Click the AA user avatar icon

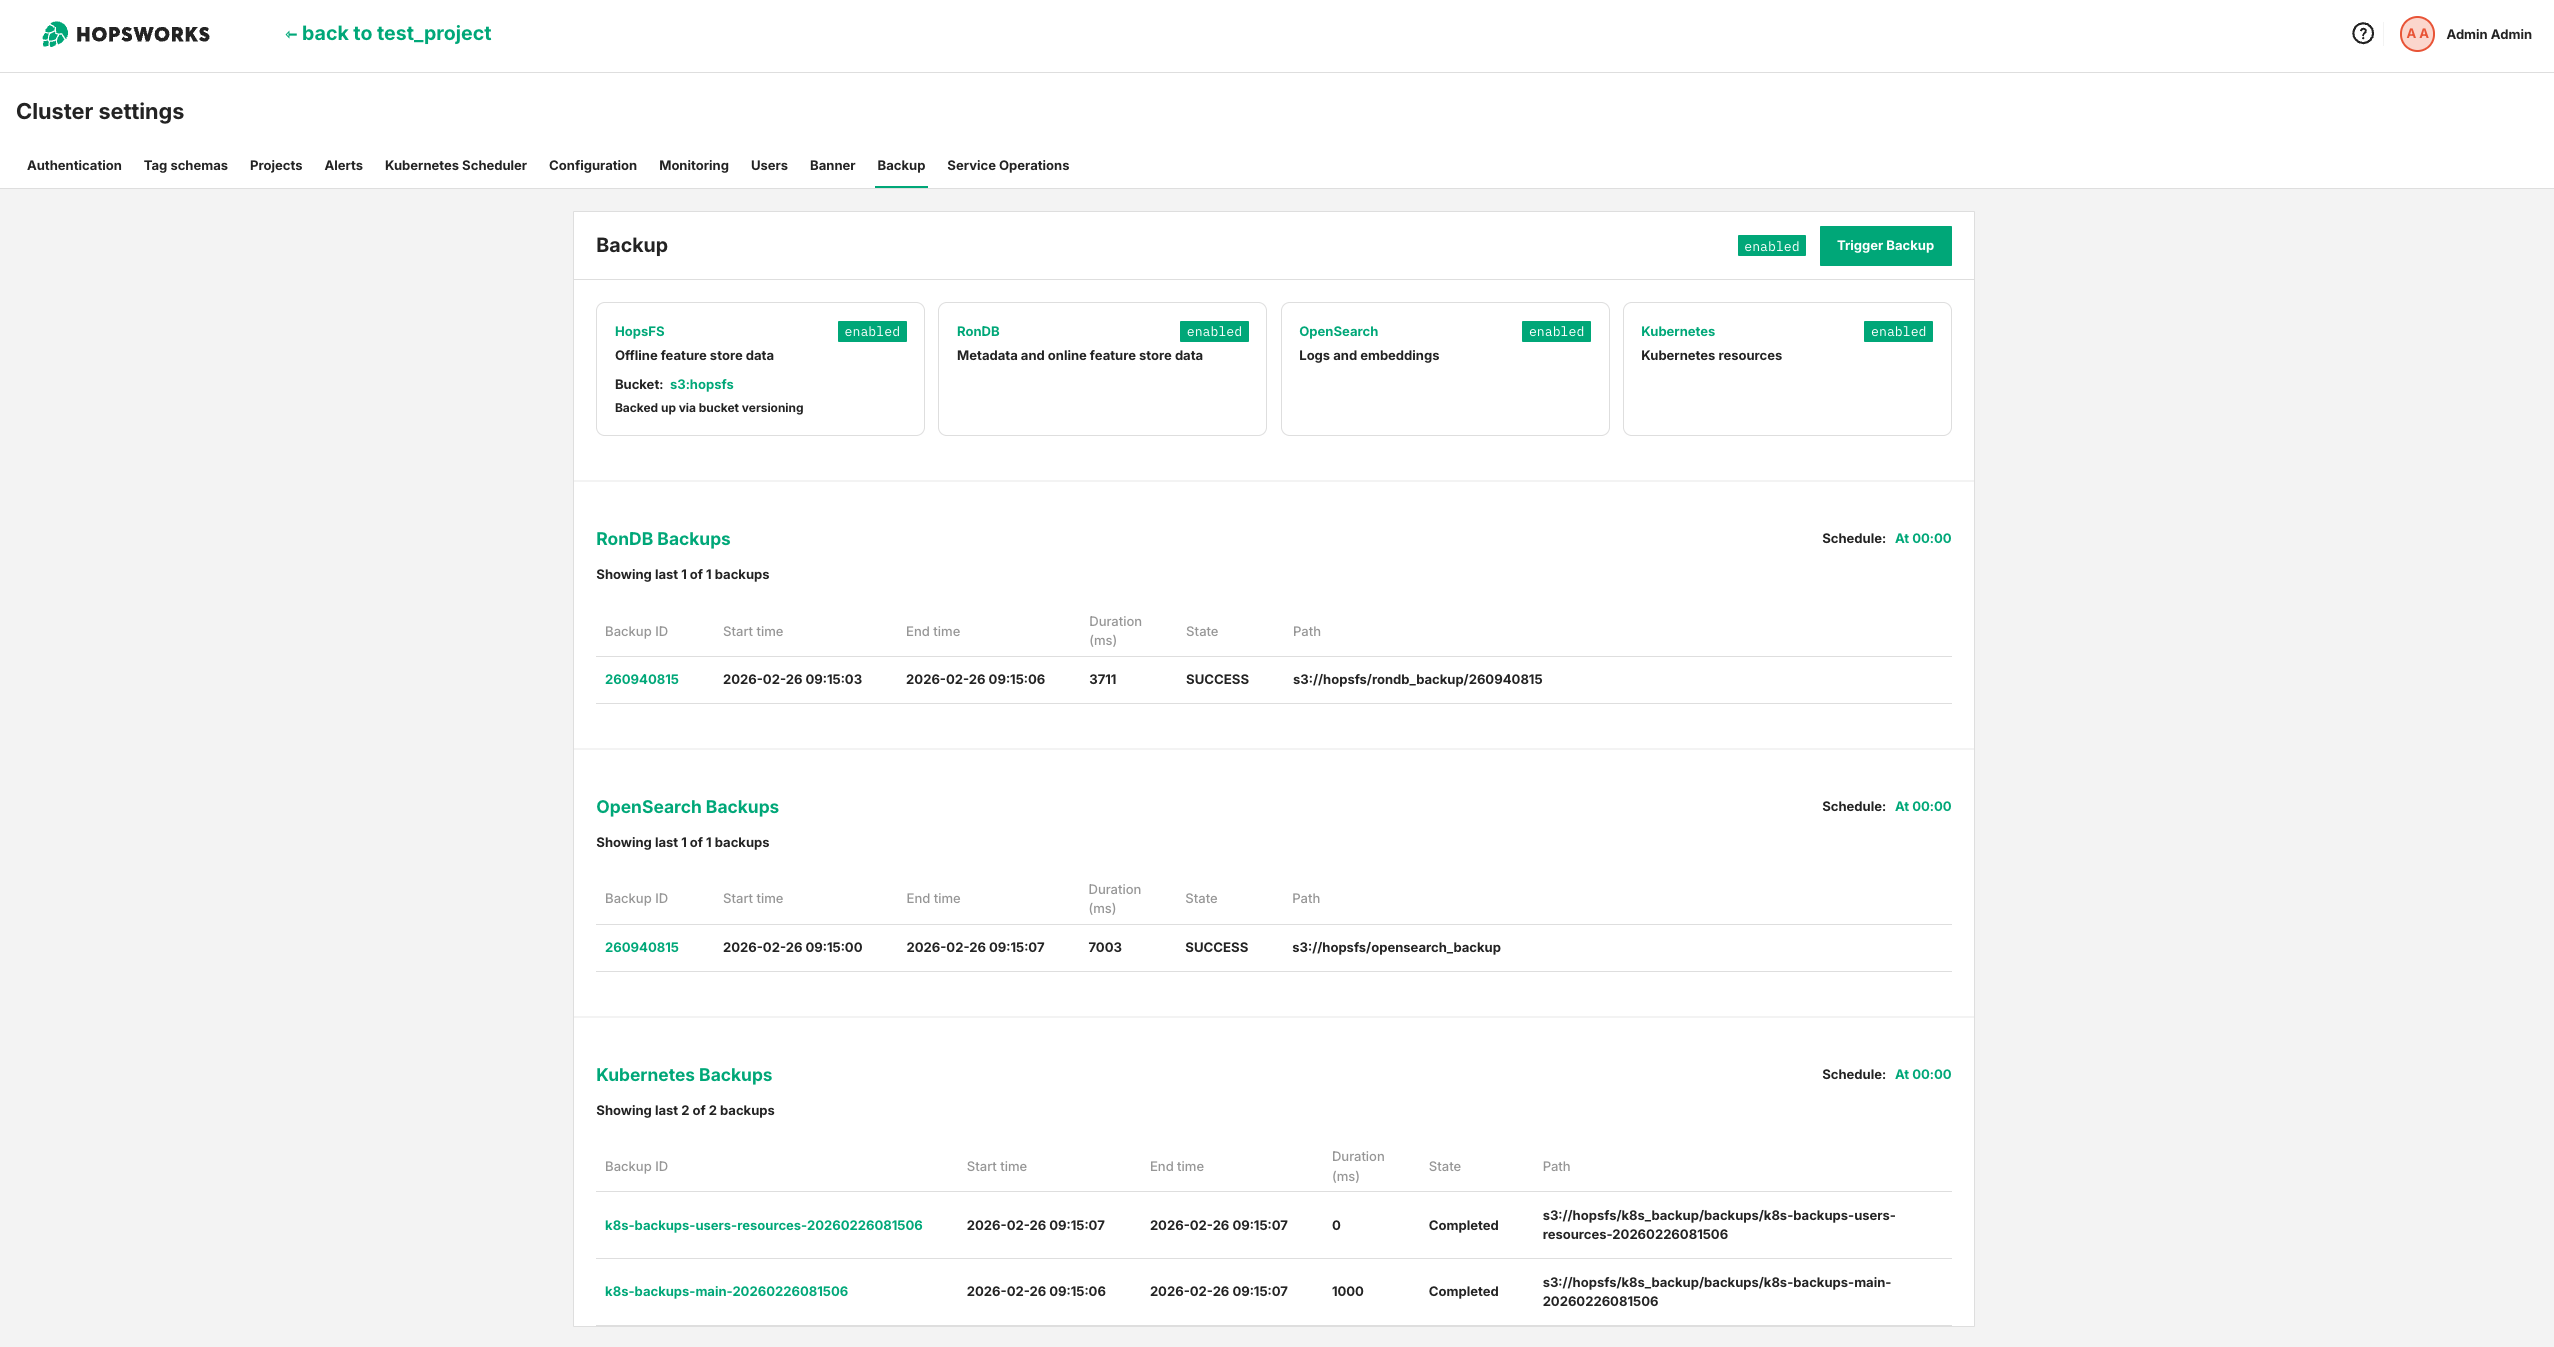coord(2417,34)
